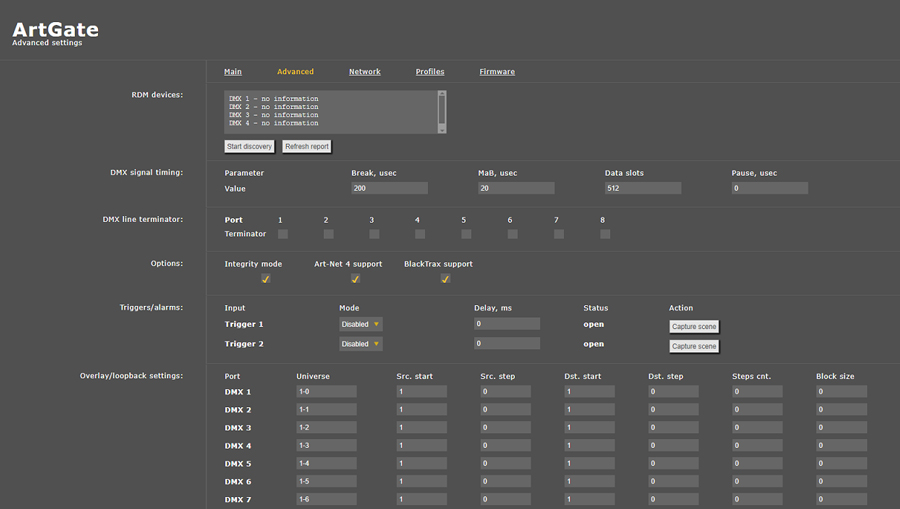The width and height of the screenshot is (900, 509).
Task: Click DMX 1 Steps cnt. field
Action: point(757,391)
